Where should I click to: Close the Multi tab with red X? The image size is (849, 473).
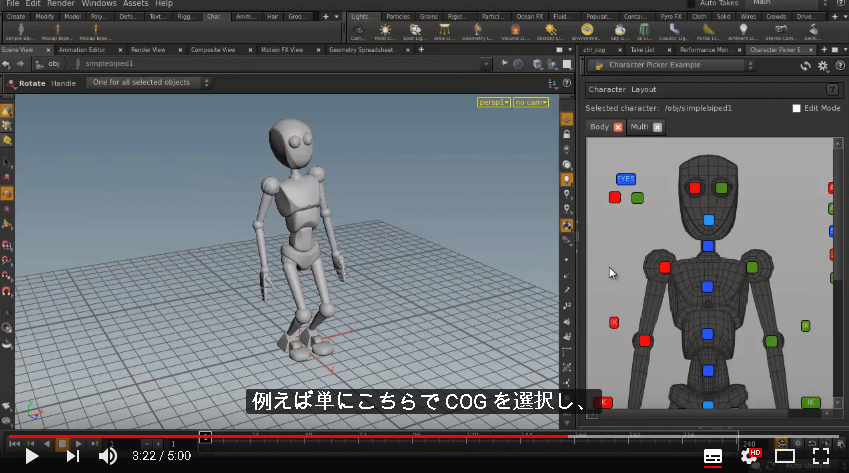[x=657, y=127]
